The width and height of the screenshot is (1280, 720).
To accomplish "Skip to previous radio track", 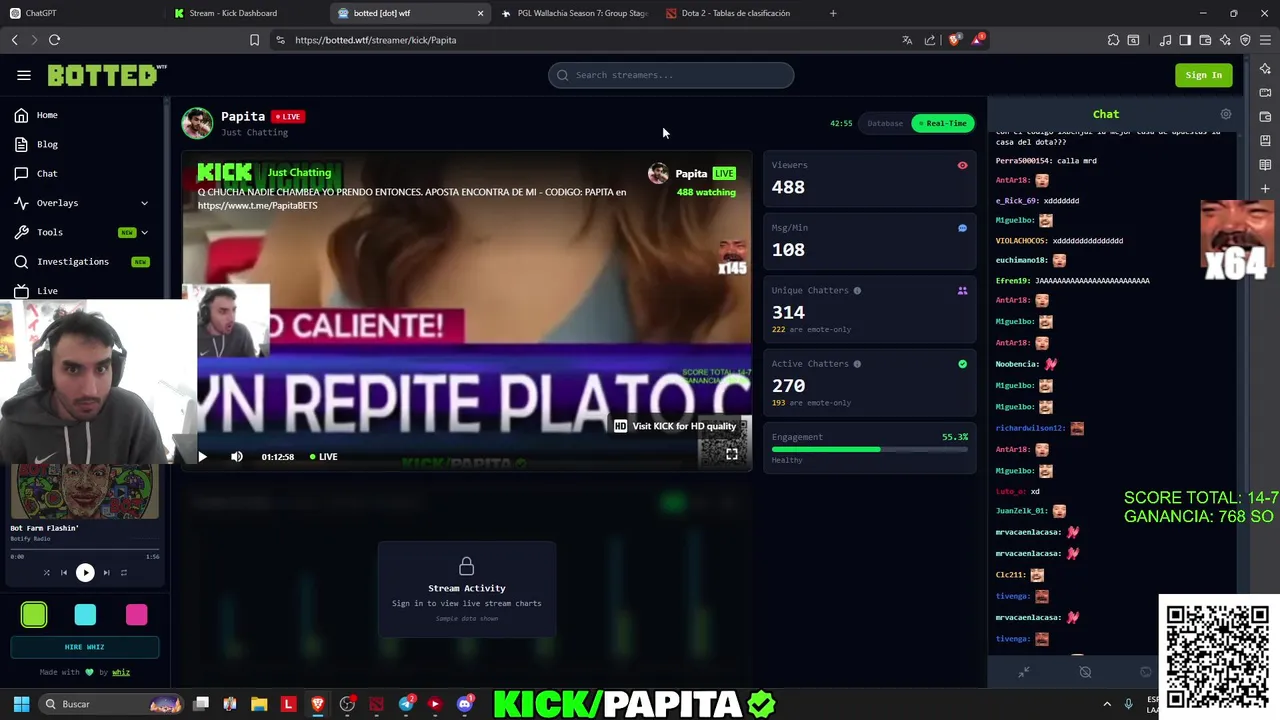I will (x=64, y=573).
